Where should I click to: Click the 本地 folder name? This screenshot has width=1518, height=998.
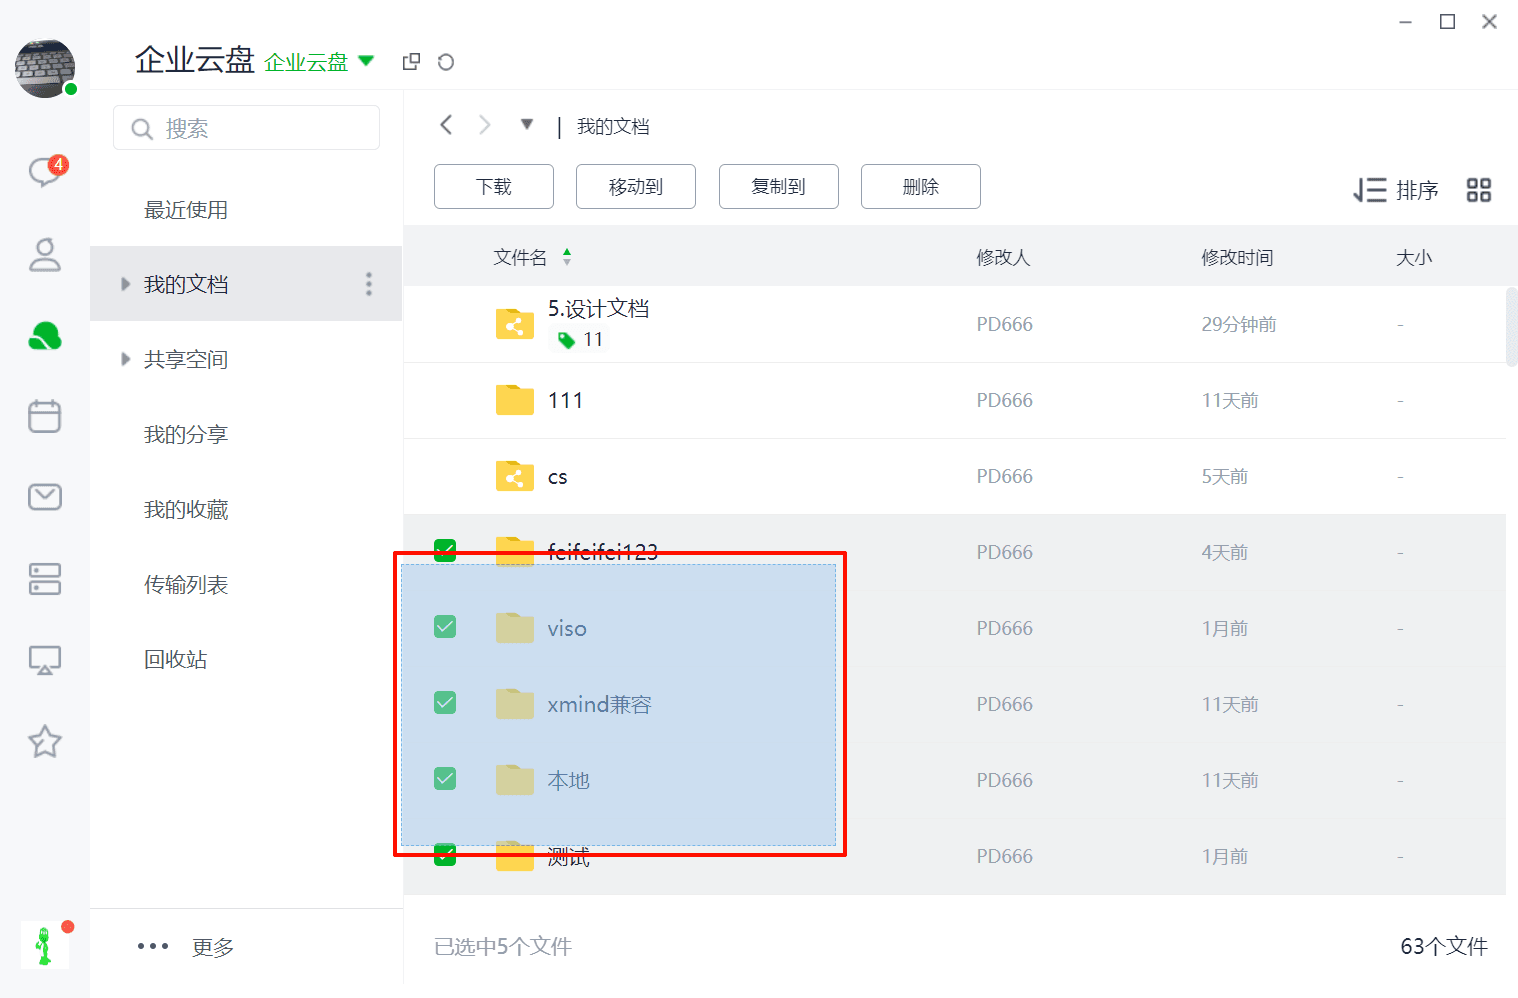pos(568,780)
